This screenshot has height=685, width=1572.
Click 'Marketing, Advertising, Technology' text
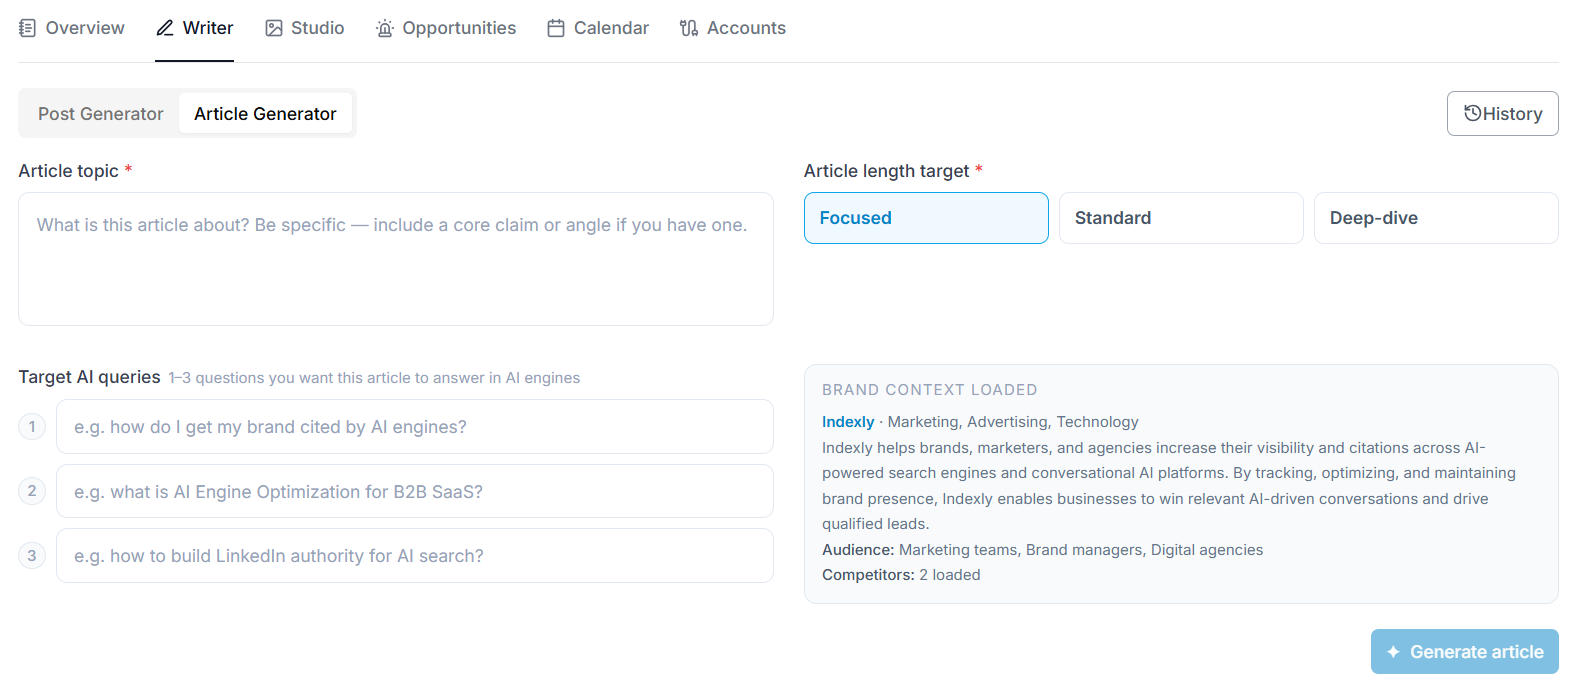click(1013, 422)
